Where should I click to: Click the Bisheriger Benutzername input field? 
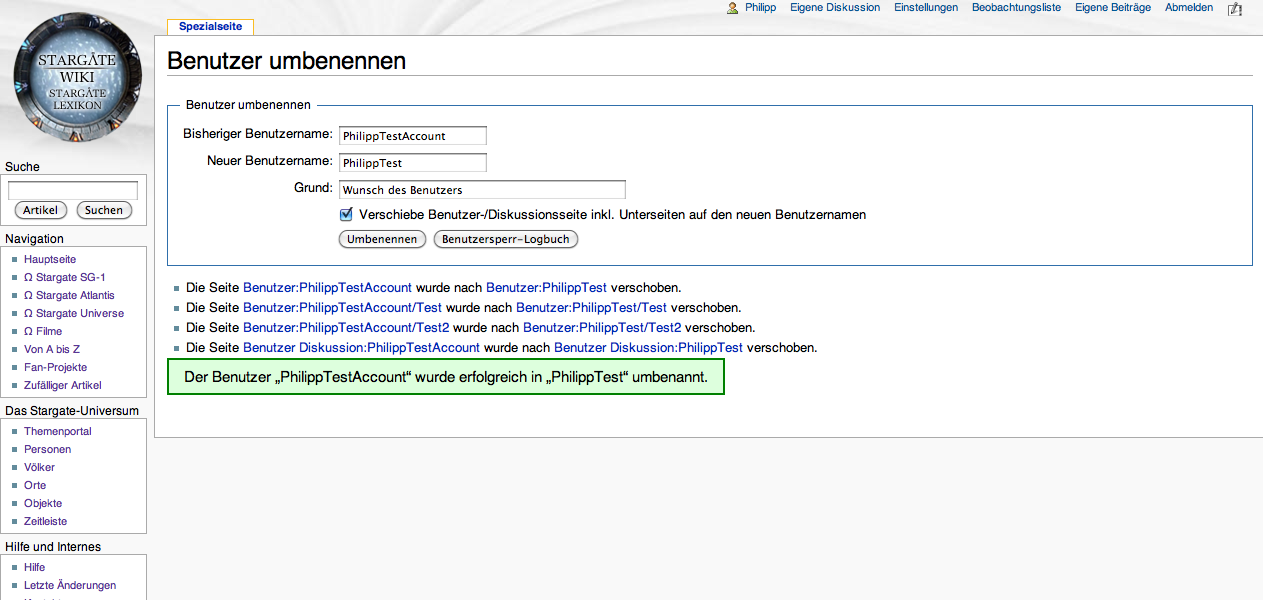[412, 135]
